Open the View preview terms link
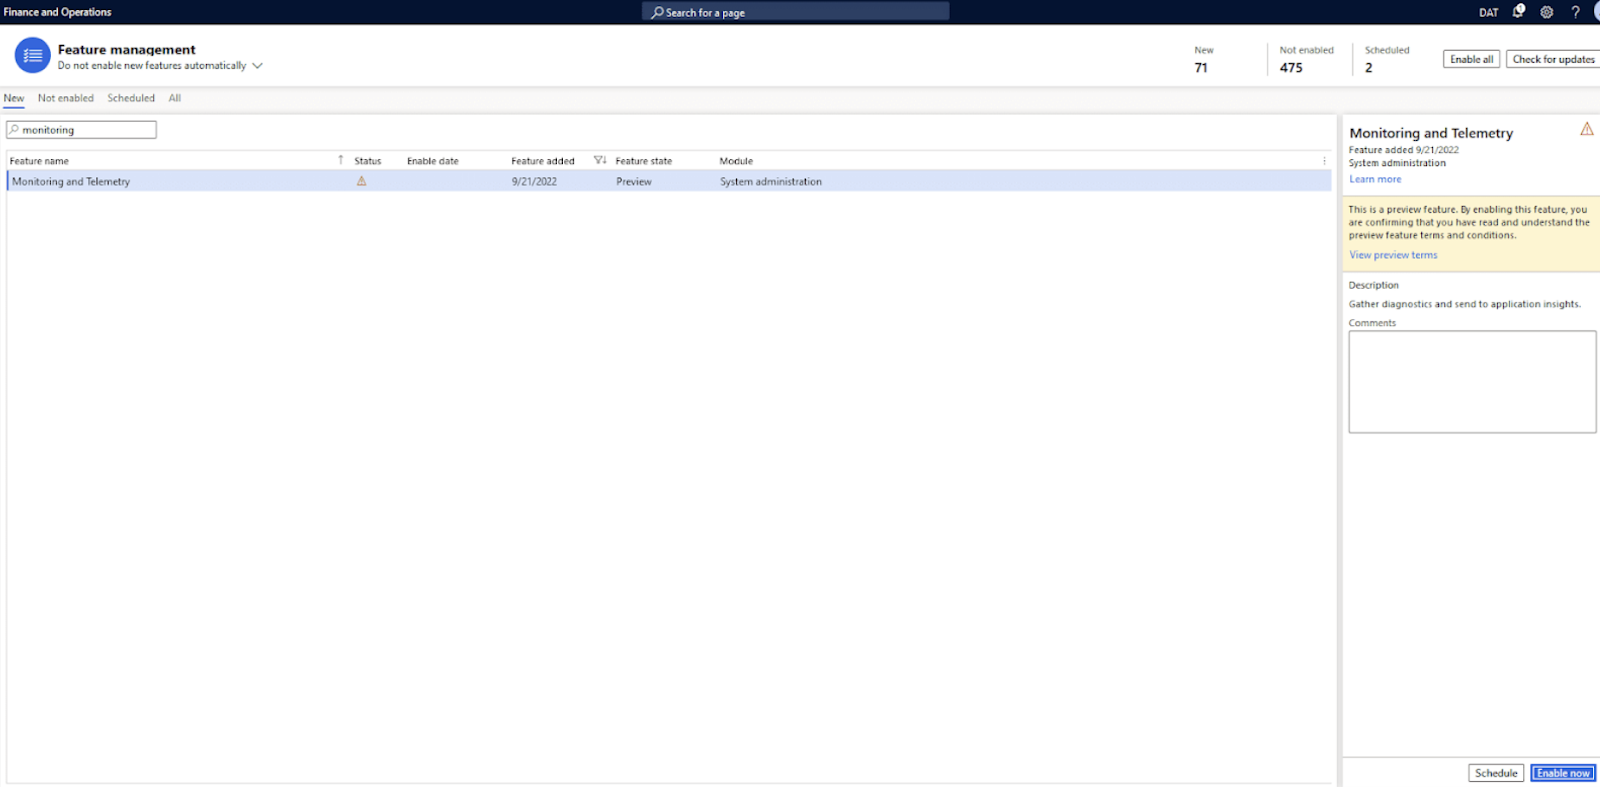The height and width of the screenshot is (787, 1600). [1393, 255]
